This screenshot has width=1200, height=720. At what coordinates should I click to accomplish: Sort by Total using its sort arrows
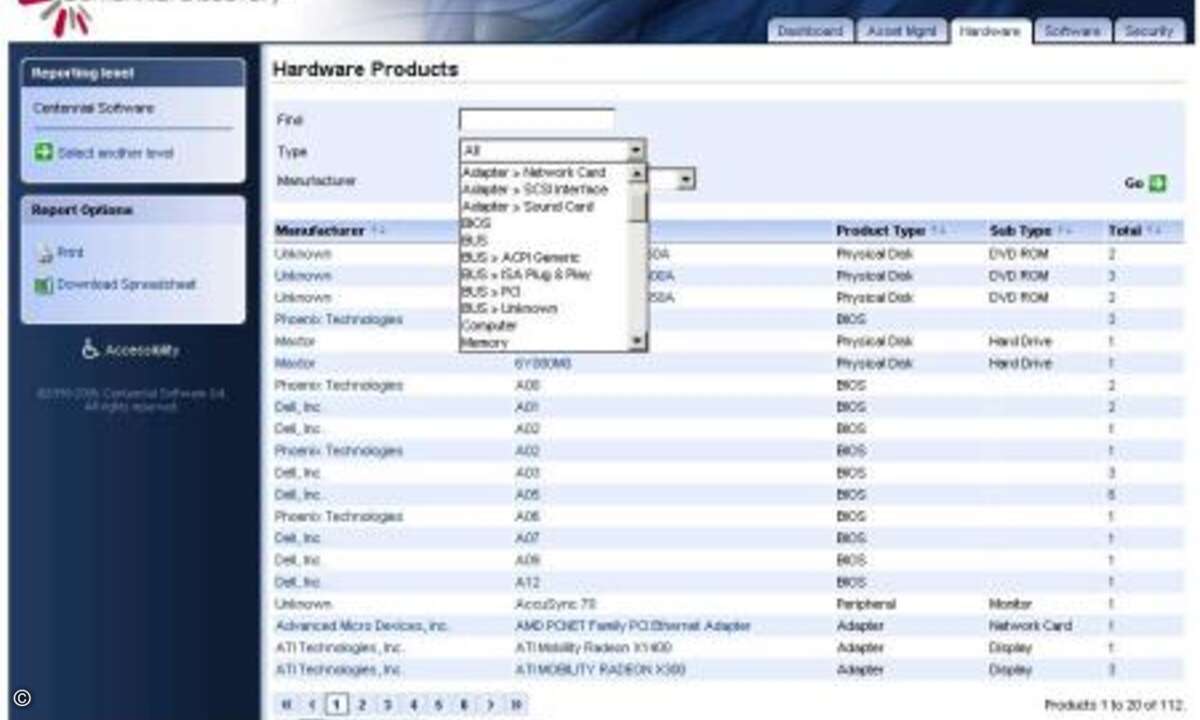pyautogui.click(x=1154, y=231)
